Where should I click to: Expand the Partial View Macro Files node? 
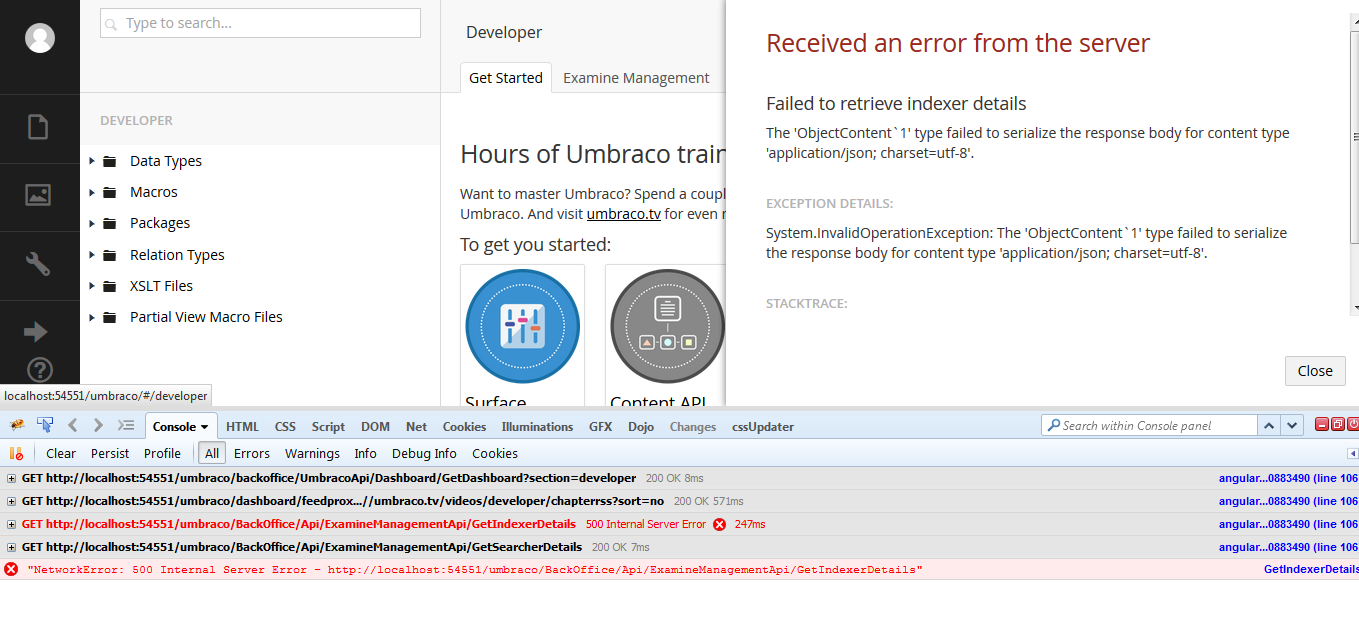[x=91, y=317]
